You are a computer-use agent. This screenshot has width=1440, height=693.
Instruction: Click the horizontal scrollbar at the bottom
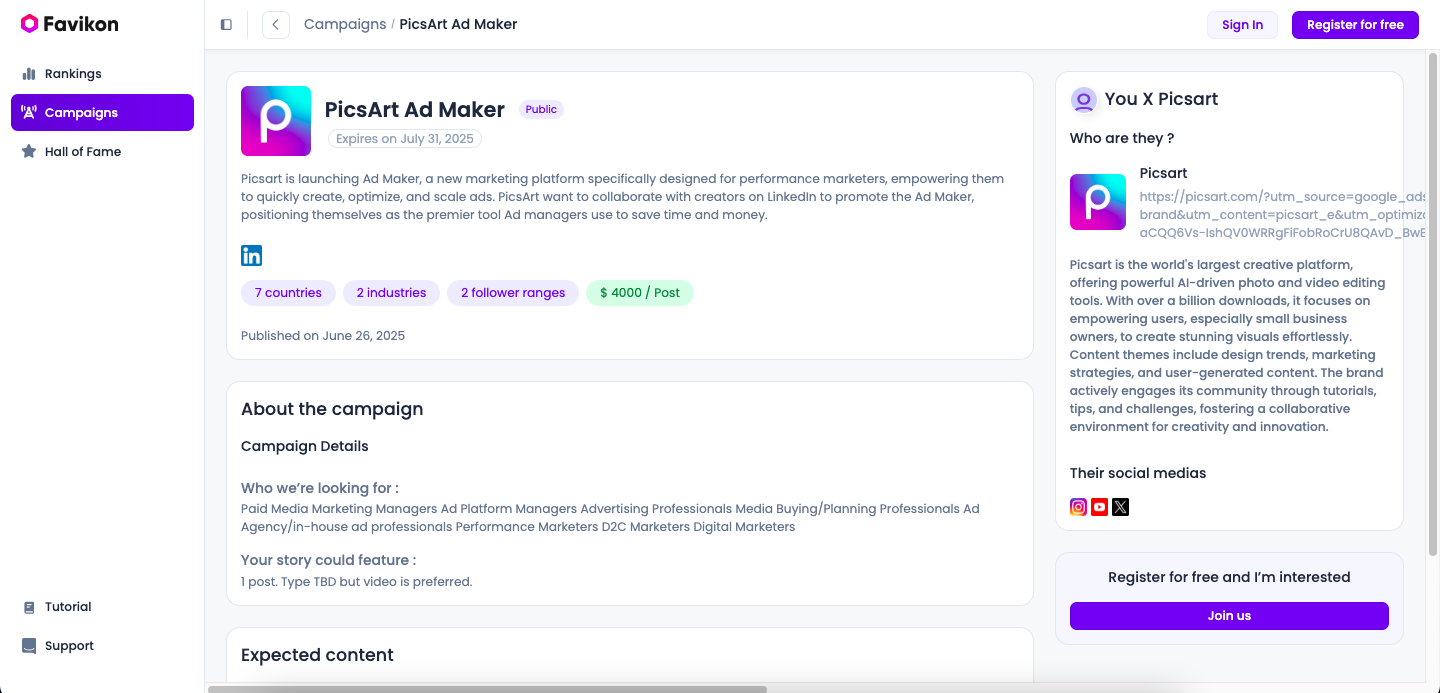click(487, 689)
